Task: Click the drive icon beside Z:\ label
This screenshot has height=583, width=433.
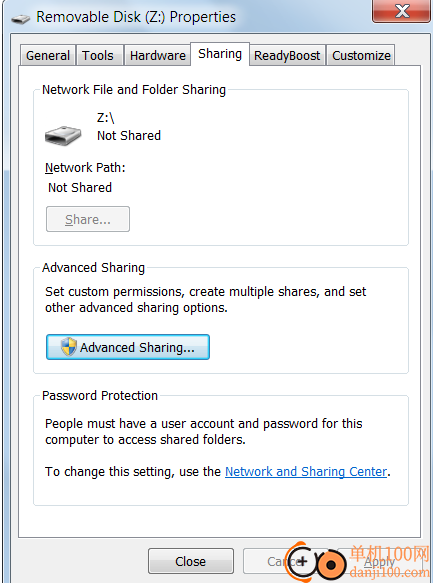Action: (63, 135)
